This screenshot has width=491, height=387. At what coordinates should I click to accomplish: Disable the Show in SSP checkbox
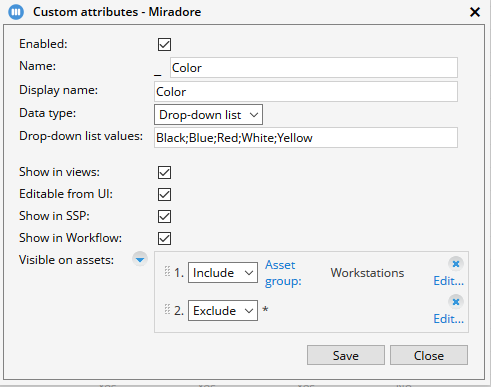[164, 216]
